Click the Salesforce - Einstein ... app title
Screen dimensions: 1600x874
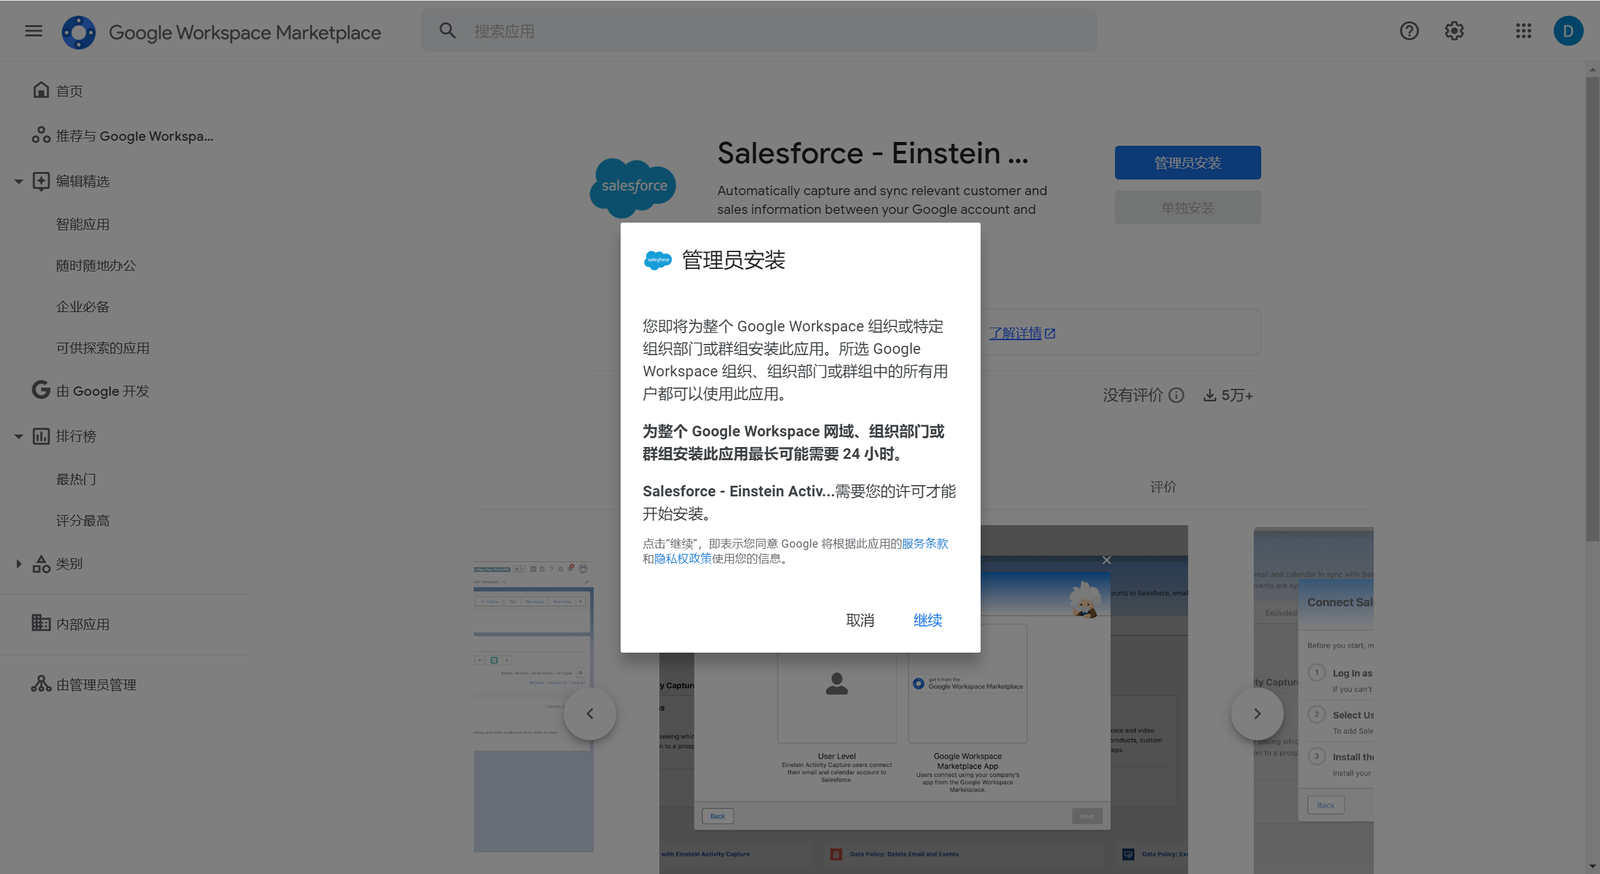coord(872,153)
